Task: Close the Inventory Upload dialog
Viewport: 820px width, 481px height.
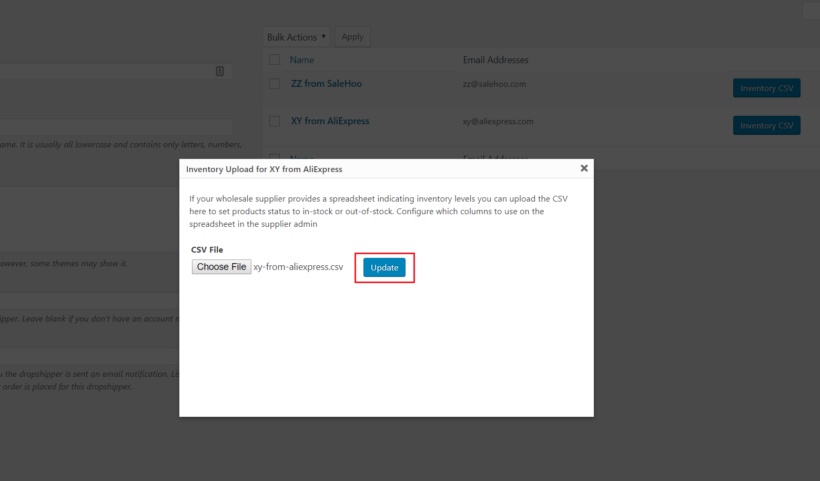Action: (x=584, y=168)
